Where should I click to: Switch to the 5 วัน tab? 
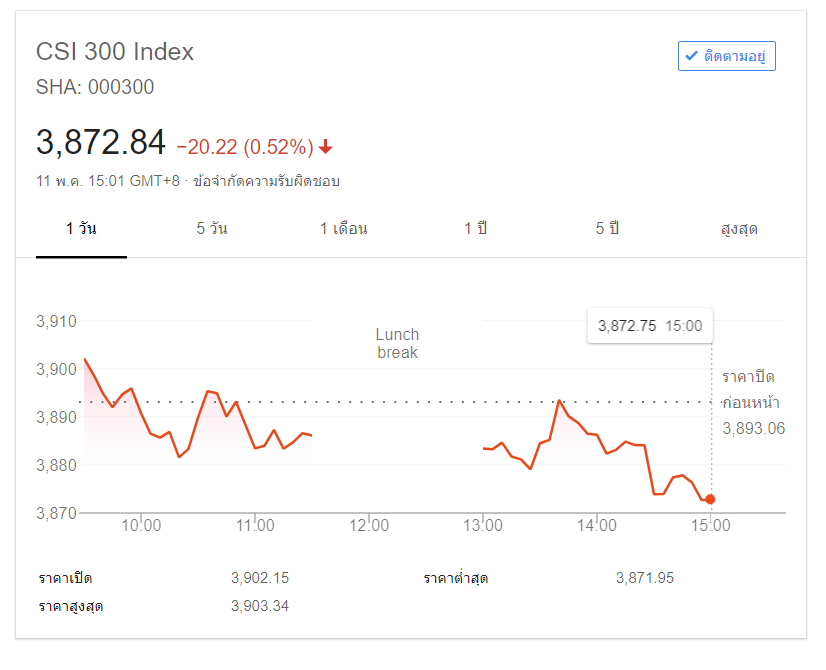coord(212,229)
